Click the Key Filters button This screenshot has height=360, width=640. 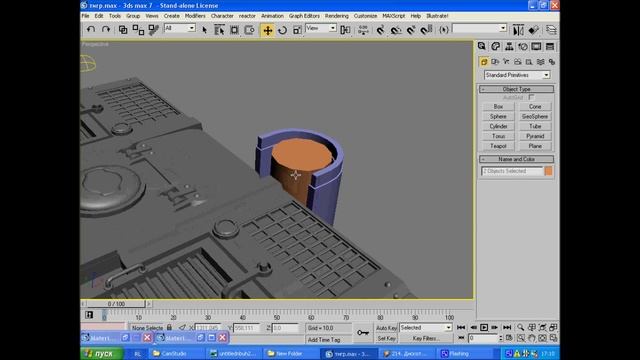pyautogui.click(x=426, y=338)
